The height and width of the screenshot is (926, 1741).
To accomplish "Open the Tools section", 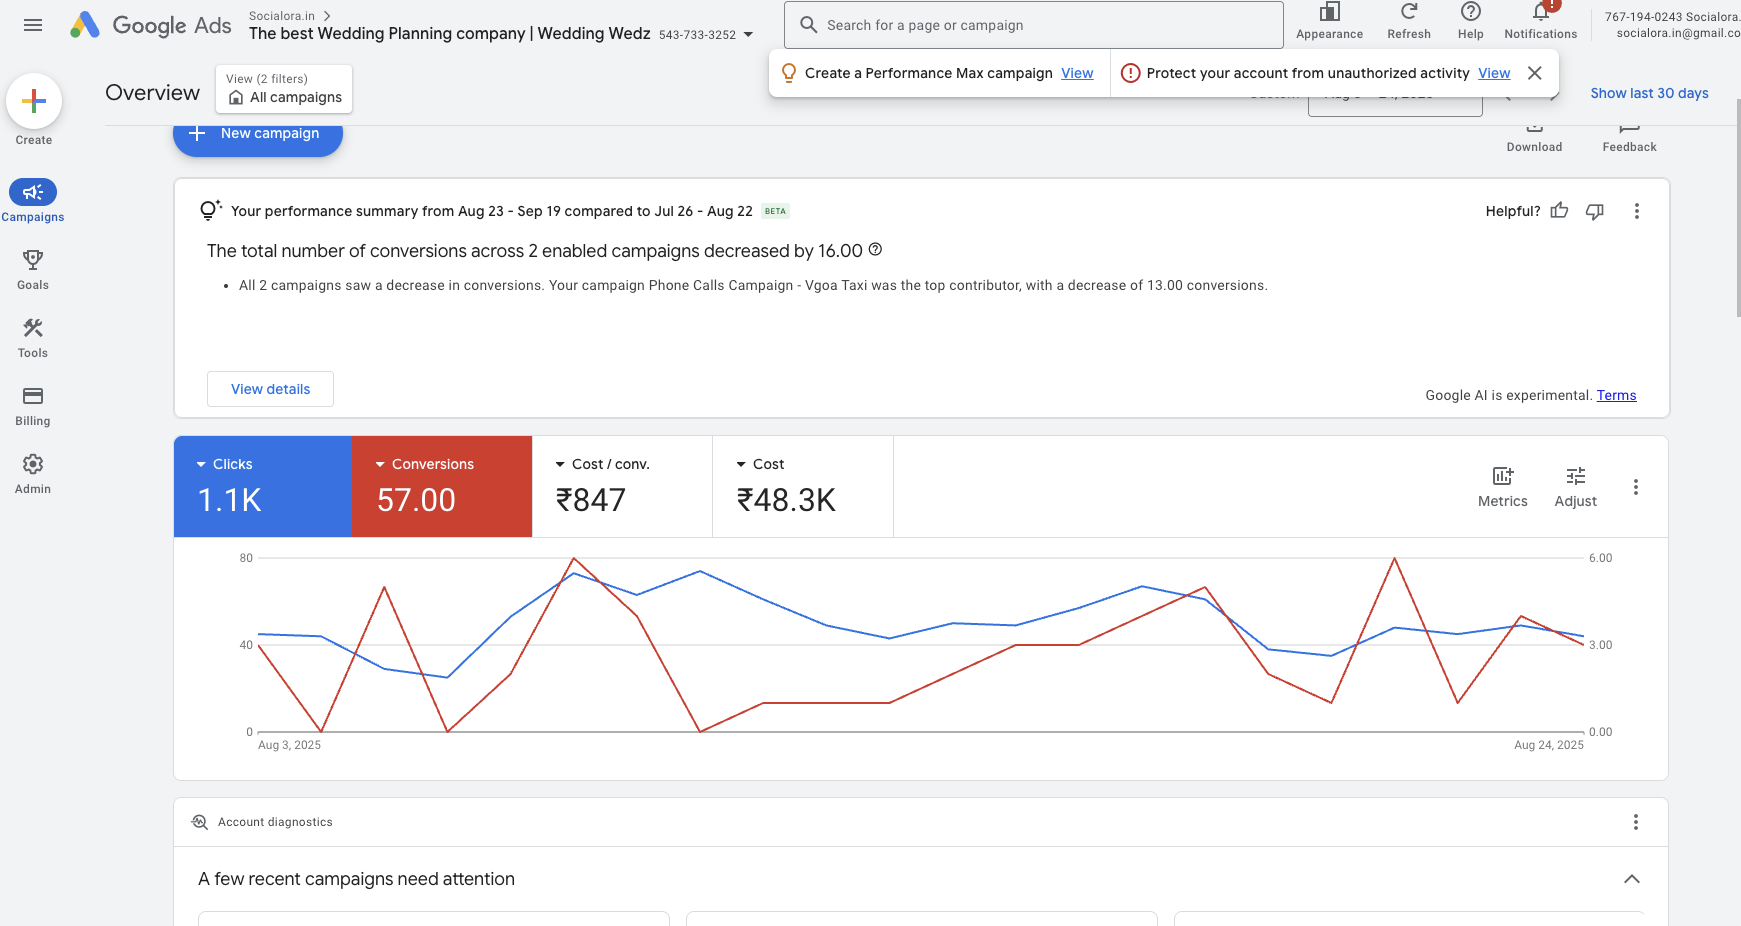I will point(33,336).
